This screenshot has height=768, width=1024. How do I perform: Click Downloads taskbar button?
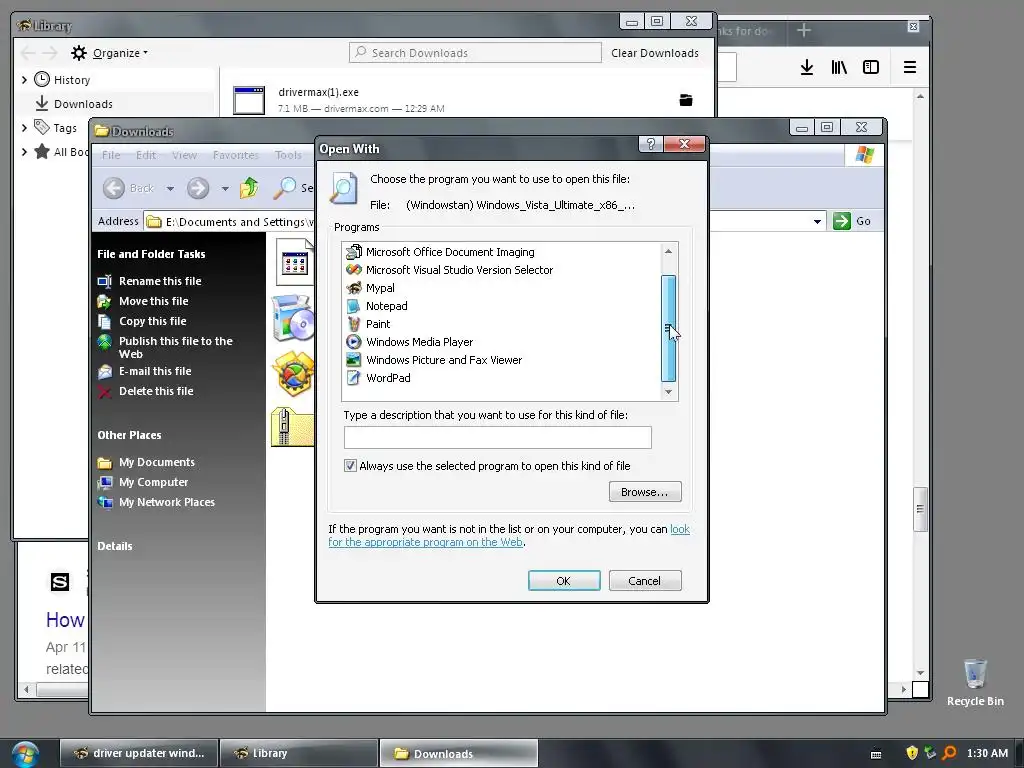459,753
